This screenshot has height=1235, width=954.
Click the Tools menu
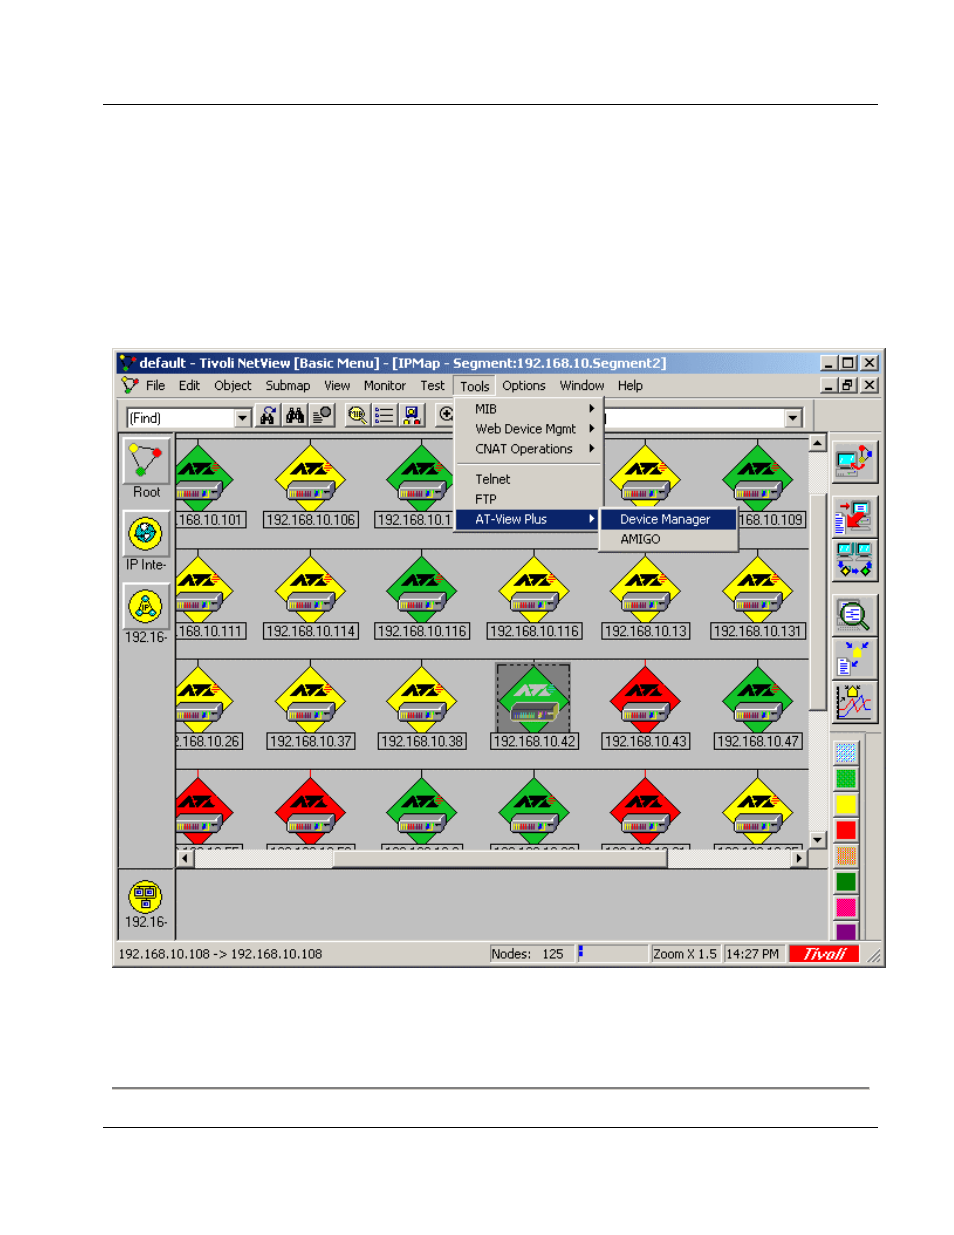(x=475, y=386)
